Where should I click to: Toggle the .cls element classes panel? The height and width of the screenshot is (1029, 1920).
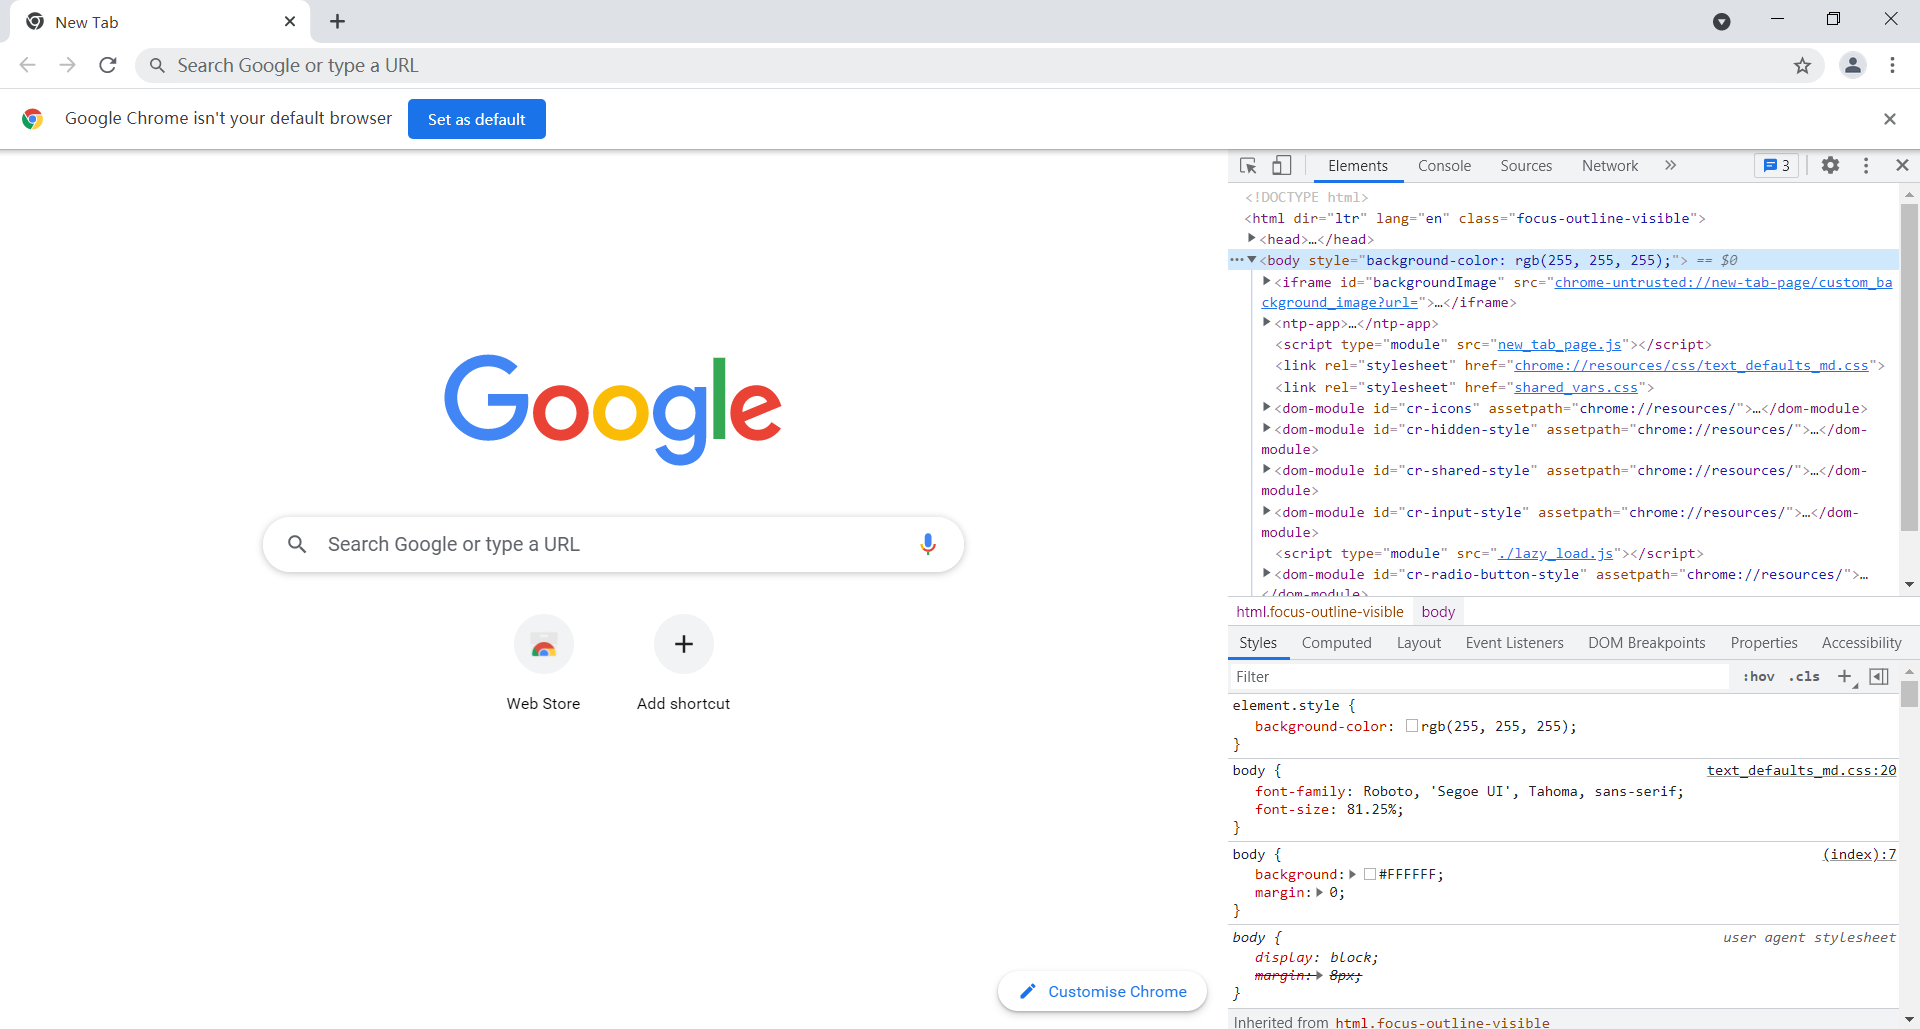pyautogui.click(x=1805, y=677)
